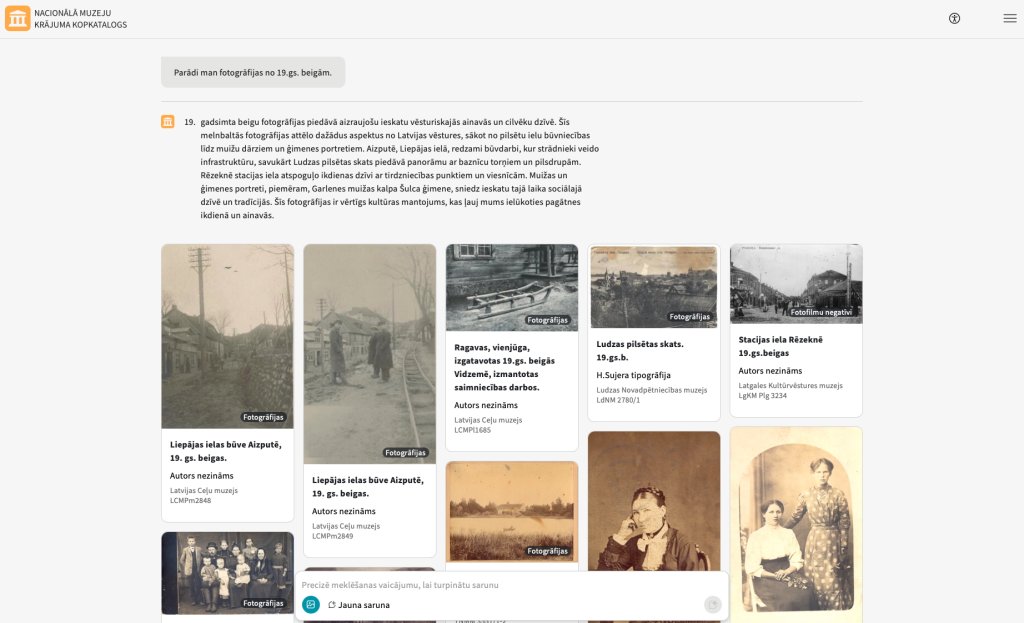
Task: Open the family group photograph
Action: (x=227, y=573)
